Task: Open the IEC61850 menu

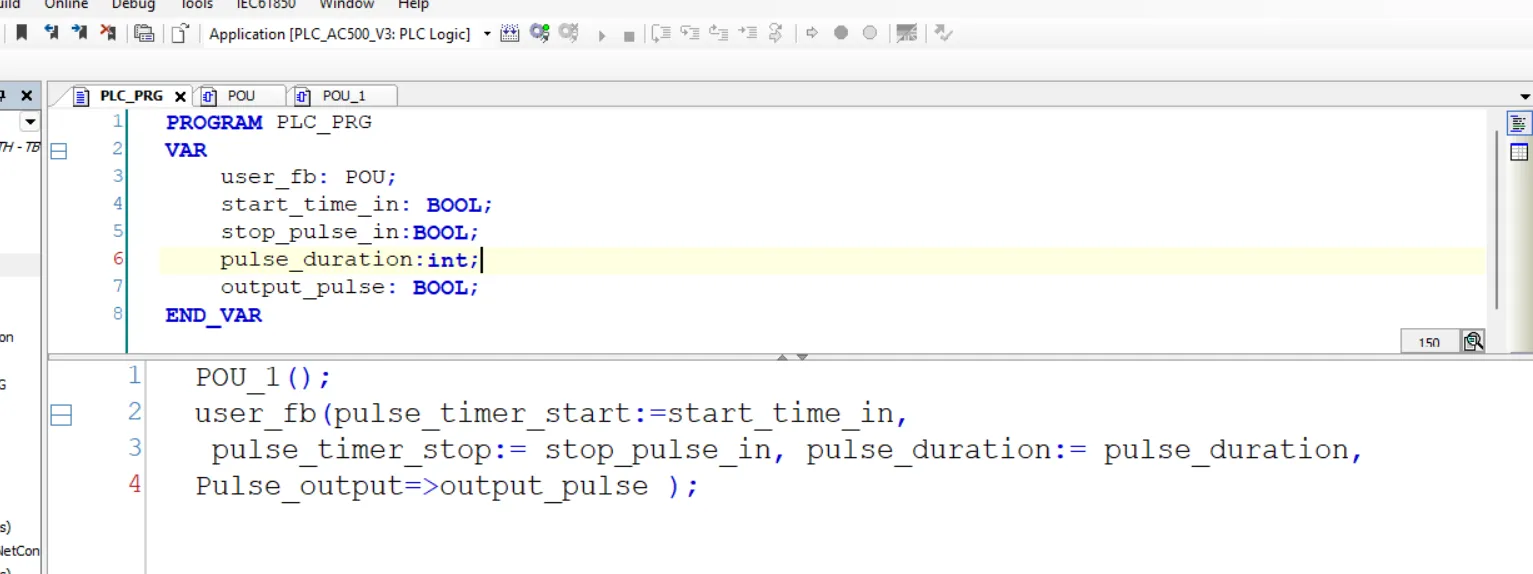Action: coord(267,5)
